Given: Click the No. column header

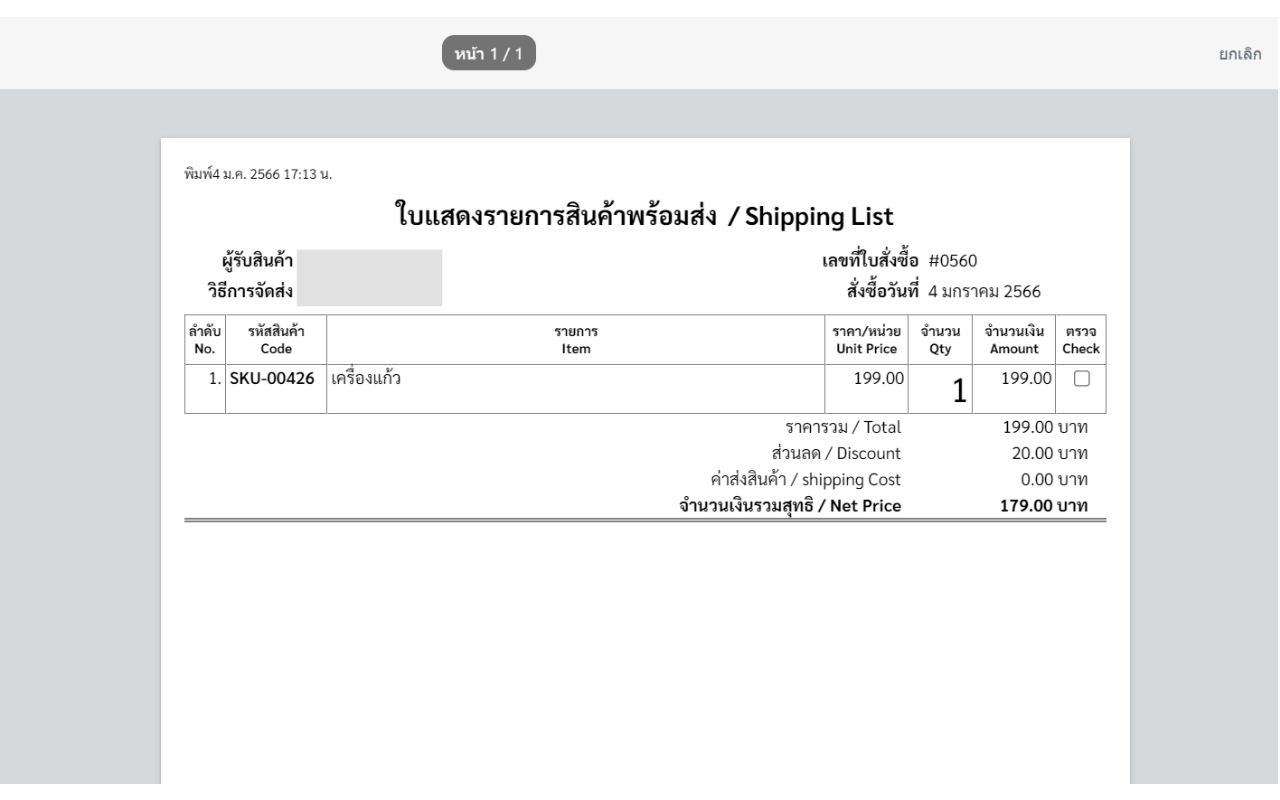Looking at the screenshot, I should 205,340.
